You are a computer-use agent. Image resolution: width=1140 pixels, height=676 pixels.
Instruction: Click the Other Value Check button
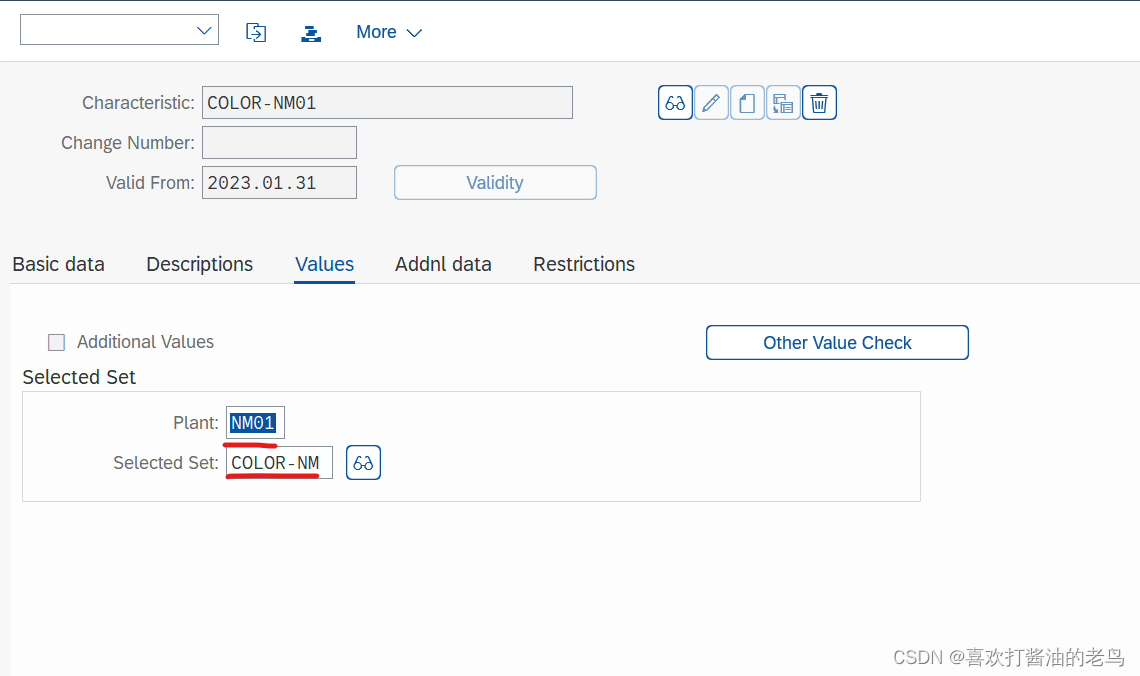837,342
